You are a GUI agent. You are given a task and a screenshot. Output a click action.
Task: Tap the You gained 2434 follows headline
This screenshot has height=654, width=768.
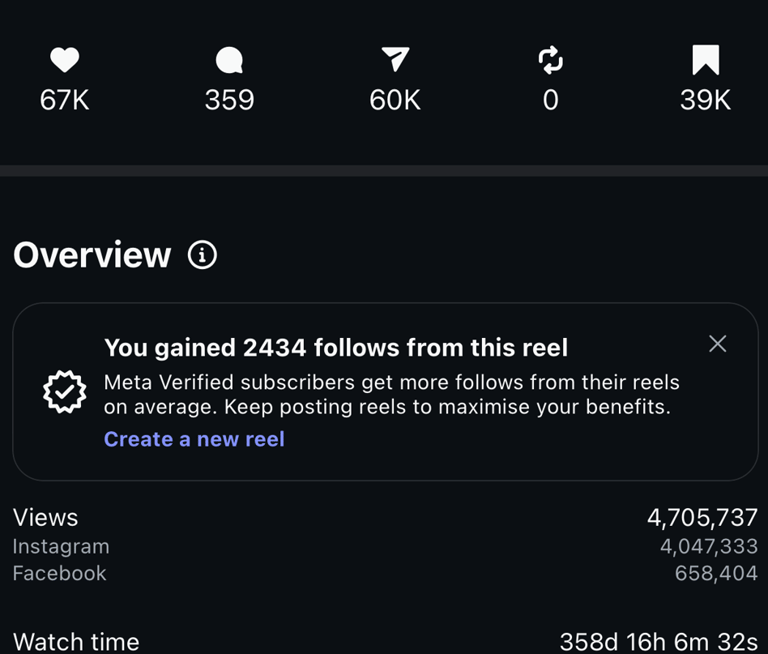(336, 348)
